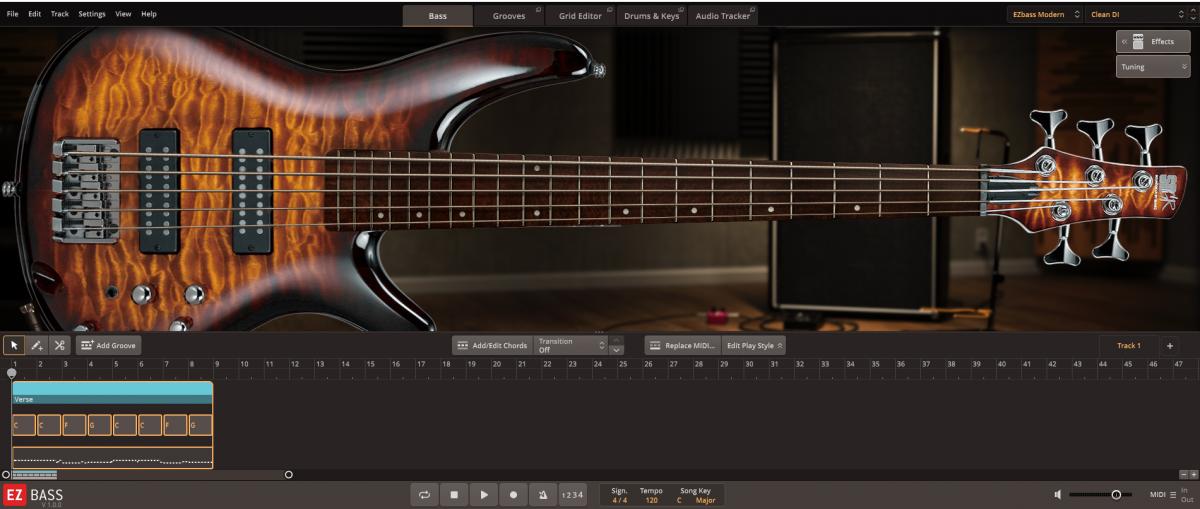The height and width of the screenshot is (509, 1200).
Task: Open the Transition Off dropdown
Action: [570, 345]
